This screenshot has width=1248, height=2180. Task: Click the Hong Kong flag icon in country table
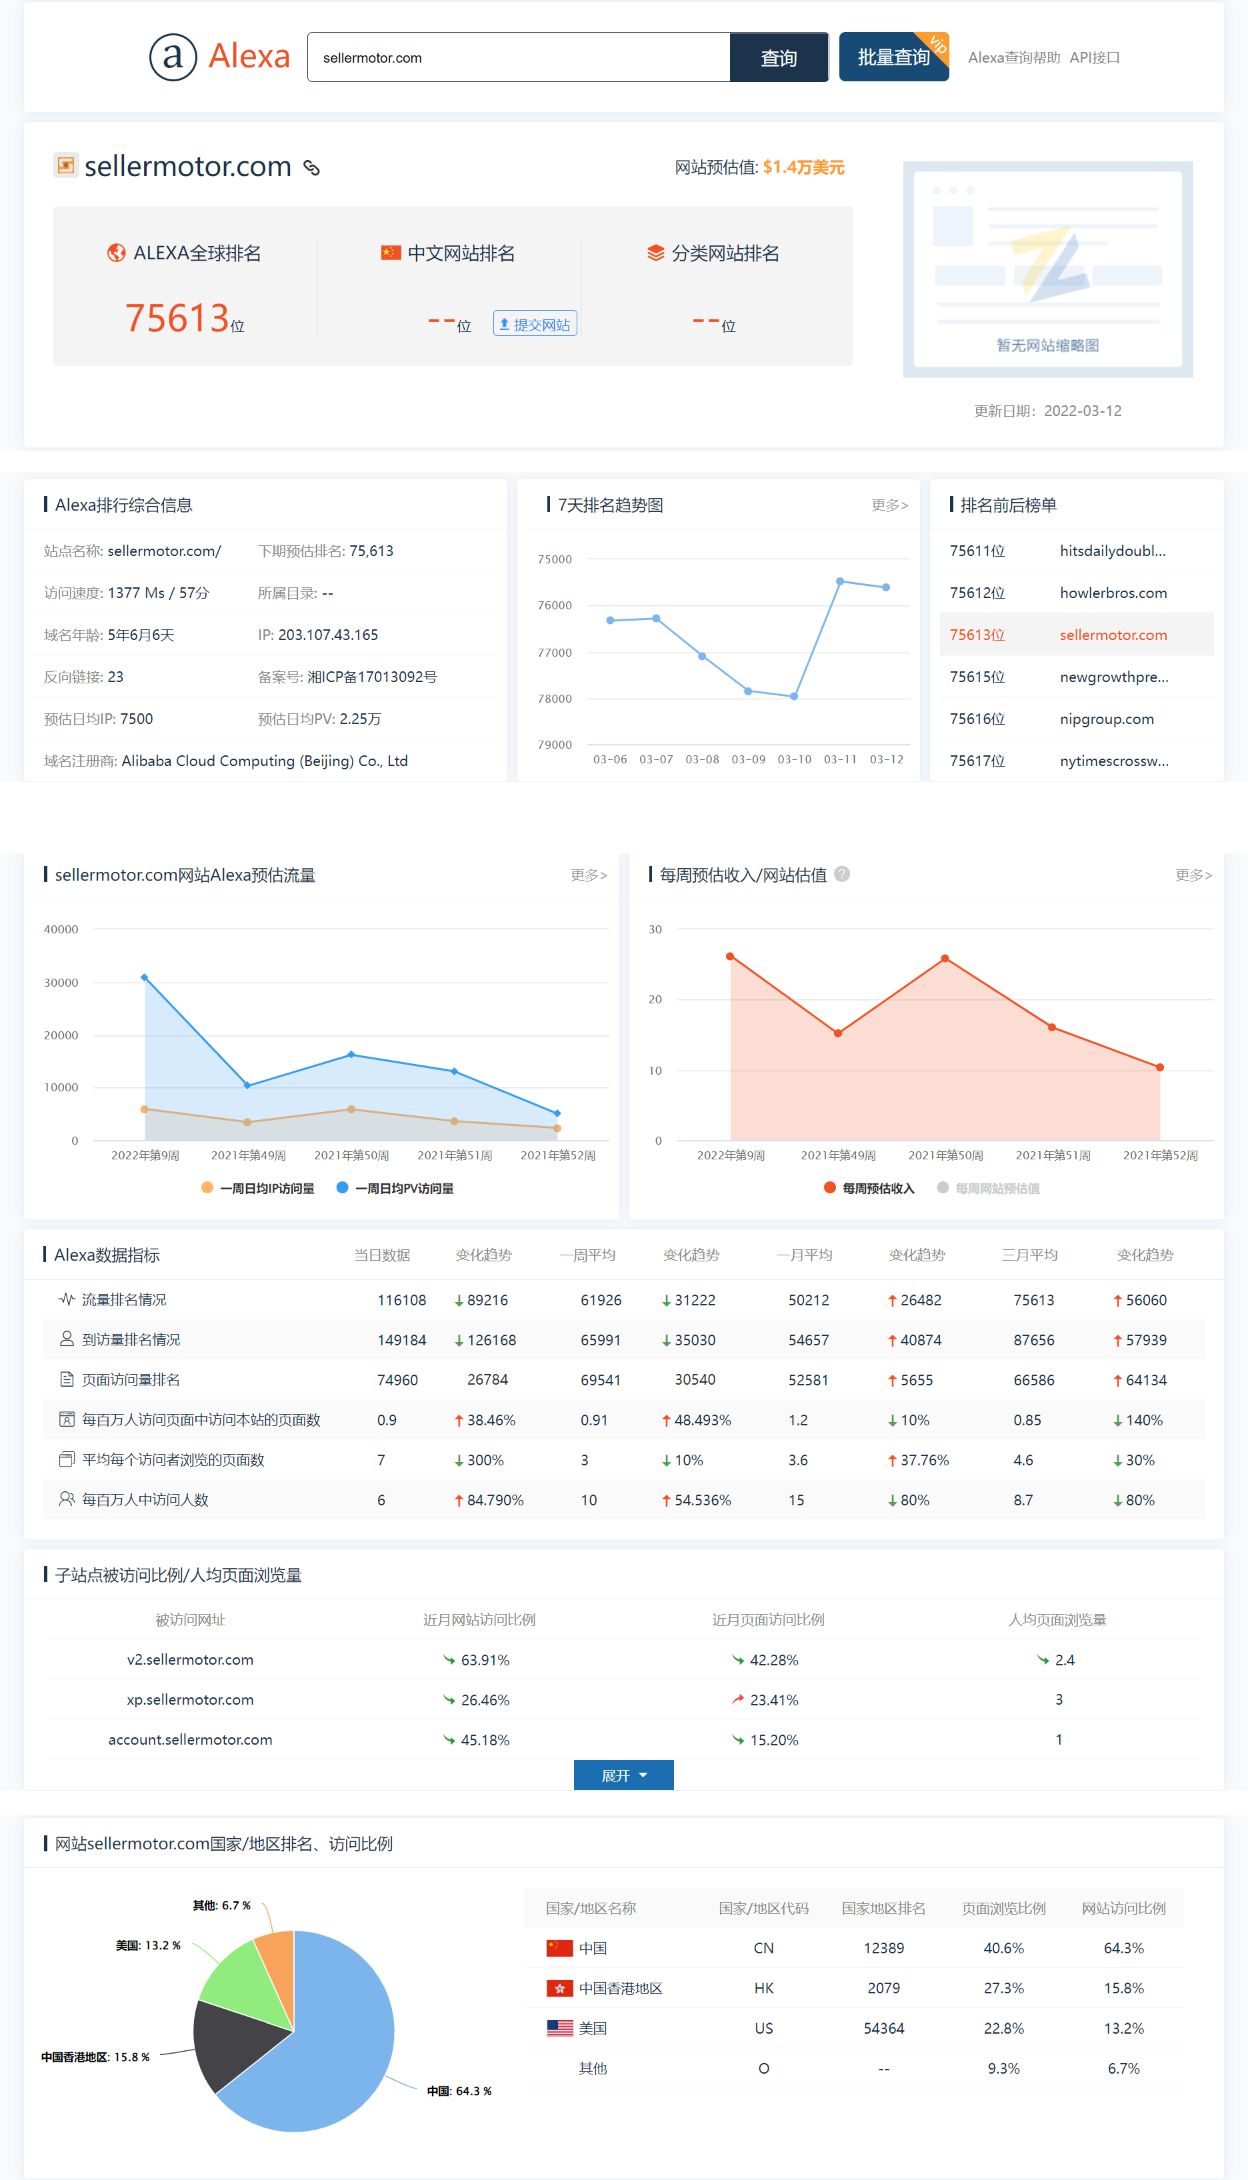[x=560, y=1988]
